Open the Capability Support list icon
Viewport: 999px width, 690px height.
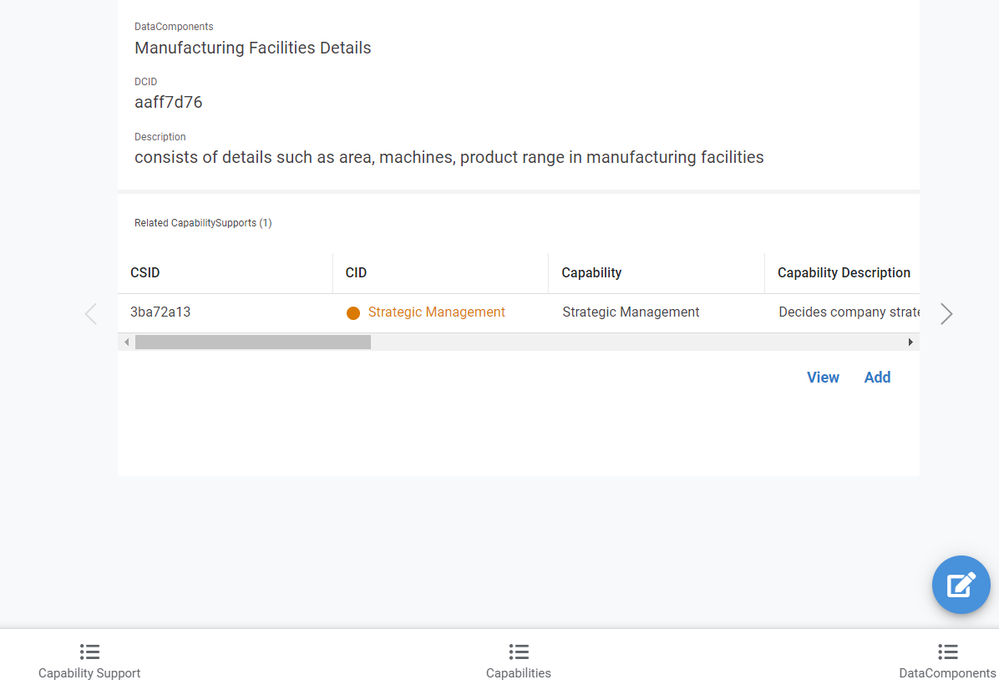[x=89, y=652]
